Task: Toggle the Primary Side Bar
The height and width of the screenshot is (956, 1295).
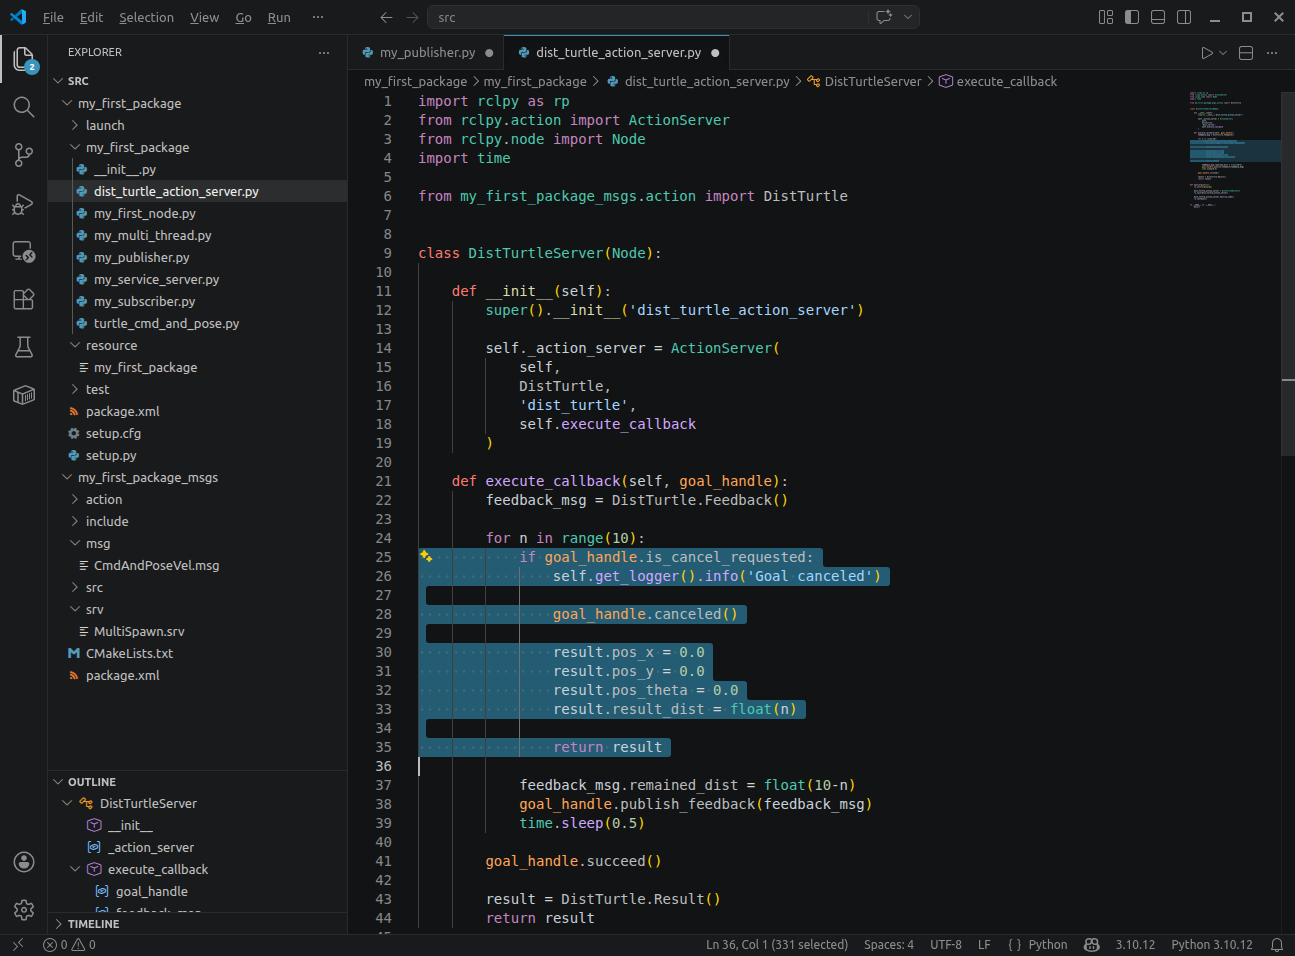Action: click(x=1132, y=17)
